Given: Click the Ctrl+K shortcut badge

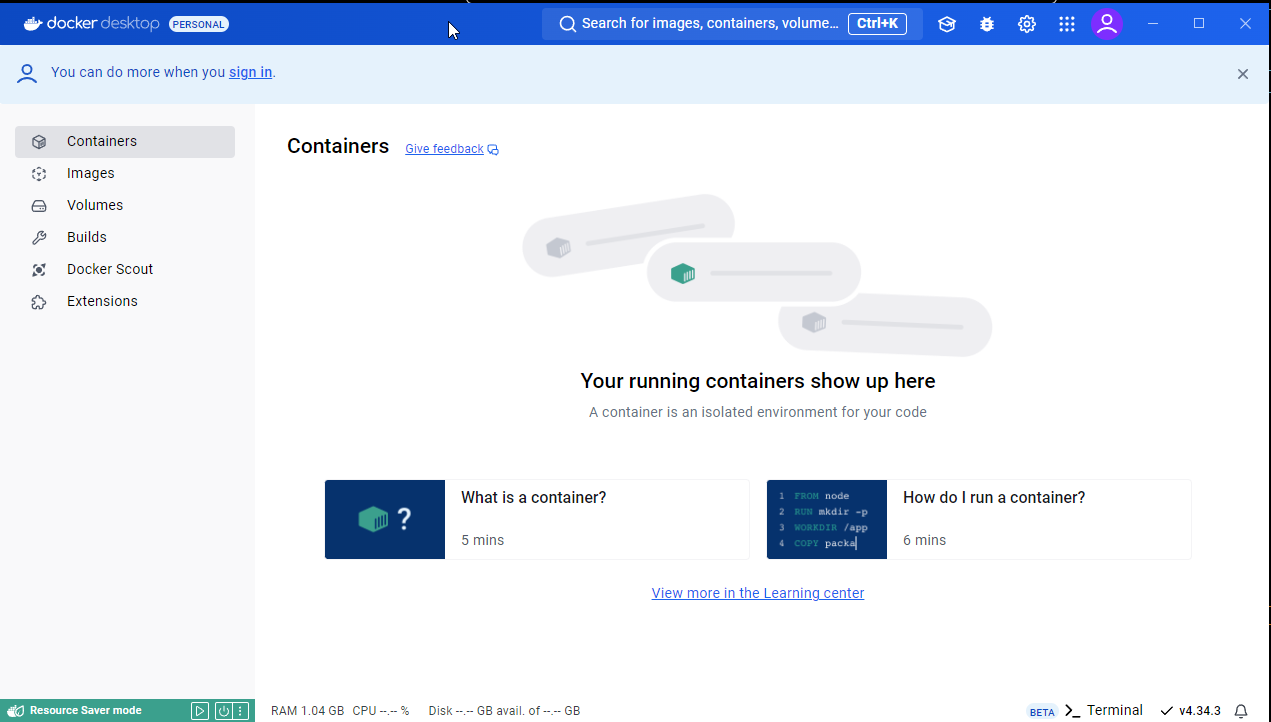Looking at the screenshot, I should 877,24.
